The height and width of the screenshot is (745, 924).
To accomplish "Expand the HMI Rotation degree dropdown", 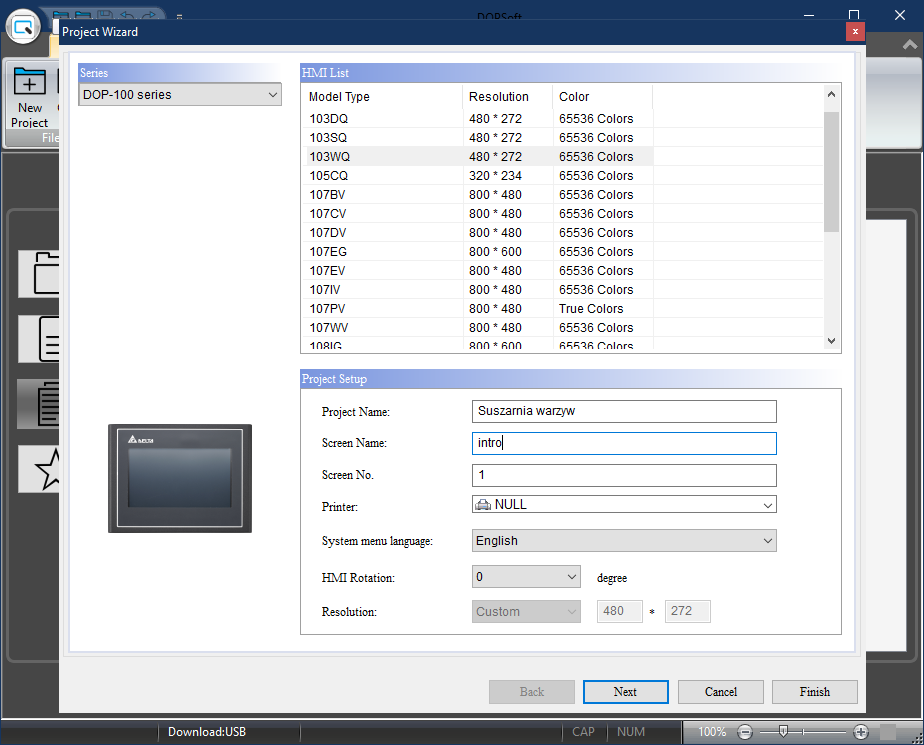I will click(526, 577).
